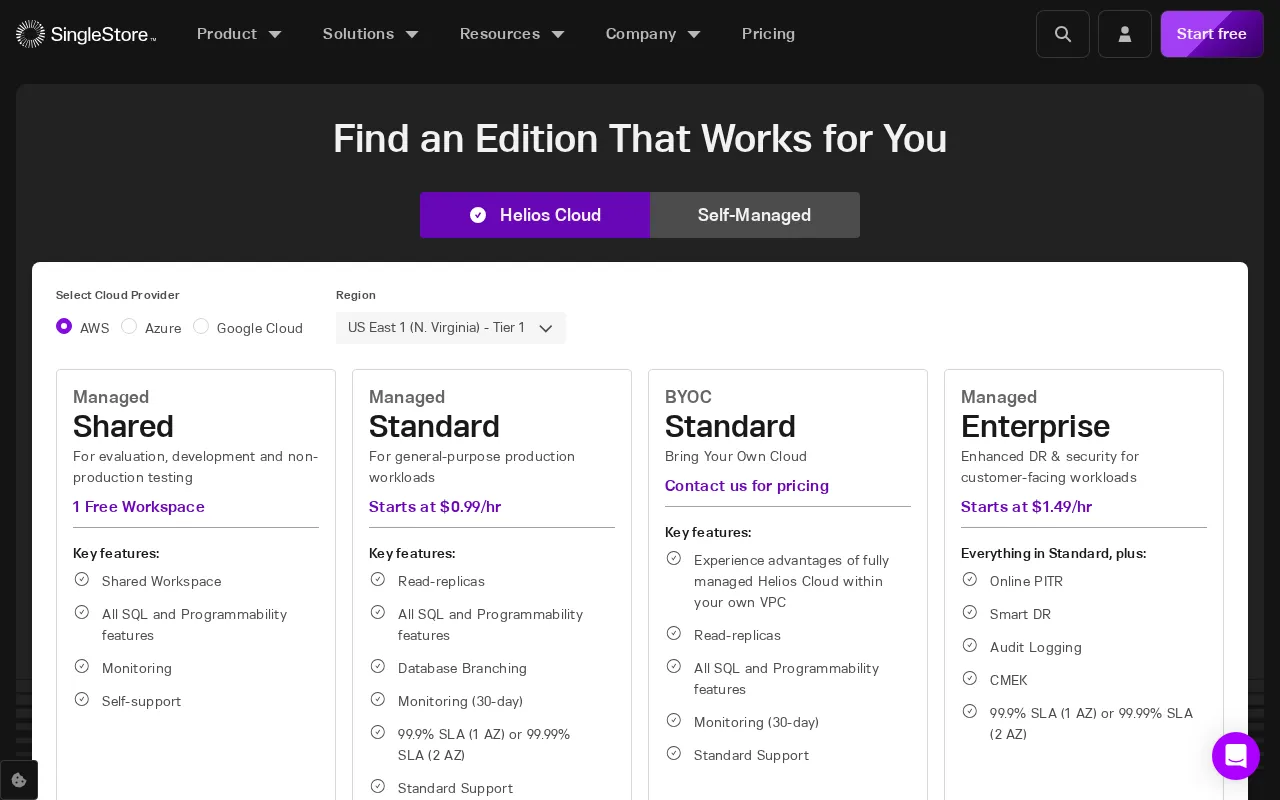This screenshot has height=800, width=1280.
Task: Click the check icon beside Database Branching
Action: pyautogui.click(x=378, y=666)
